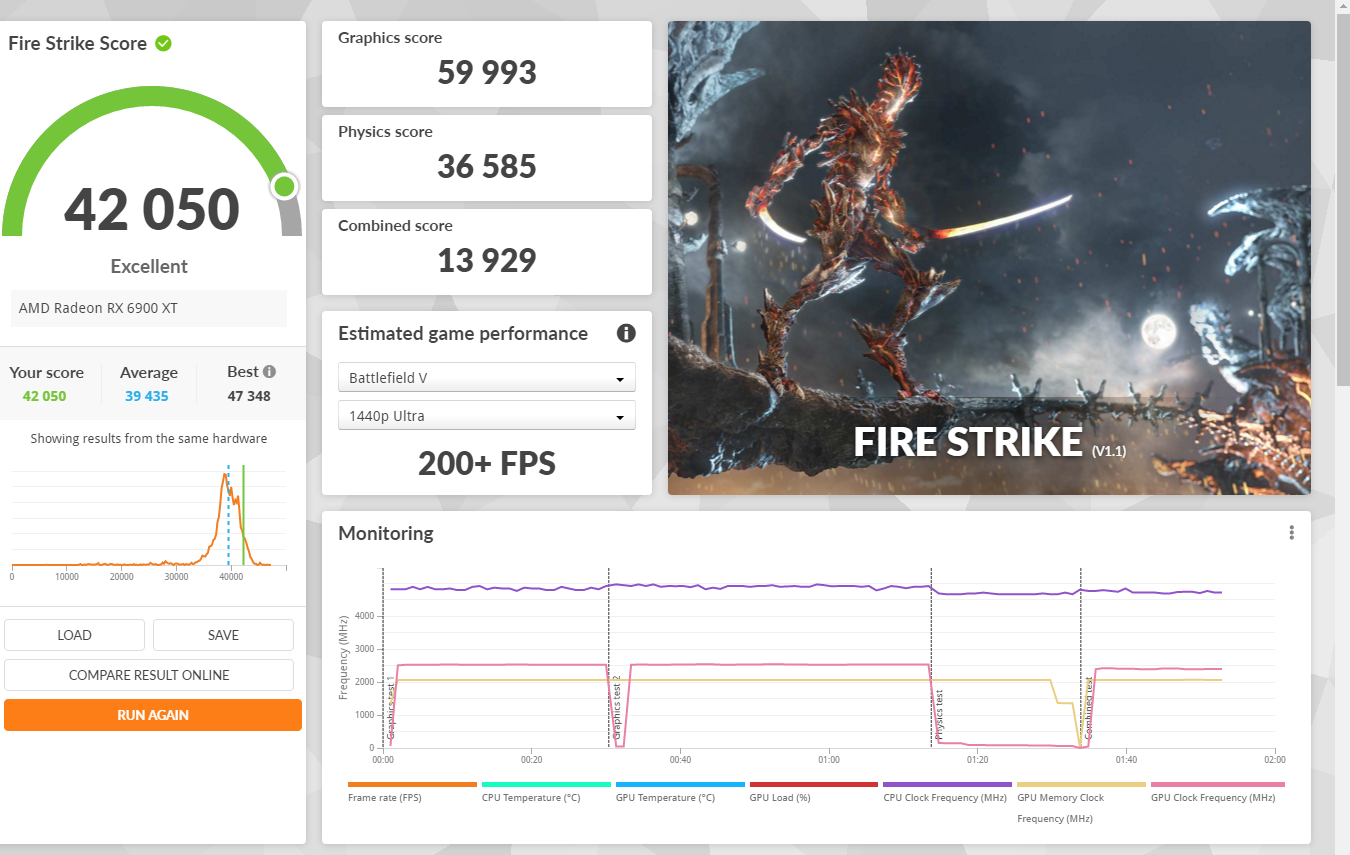Click the info icon beside Best score
1350x855 pixels.
coord(269,371)
